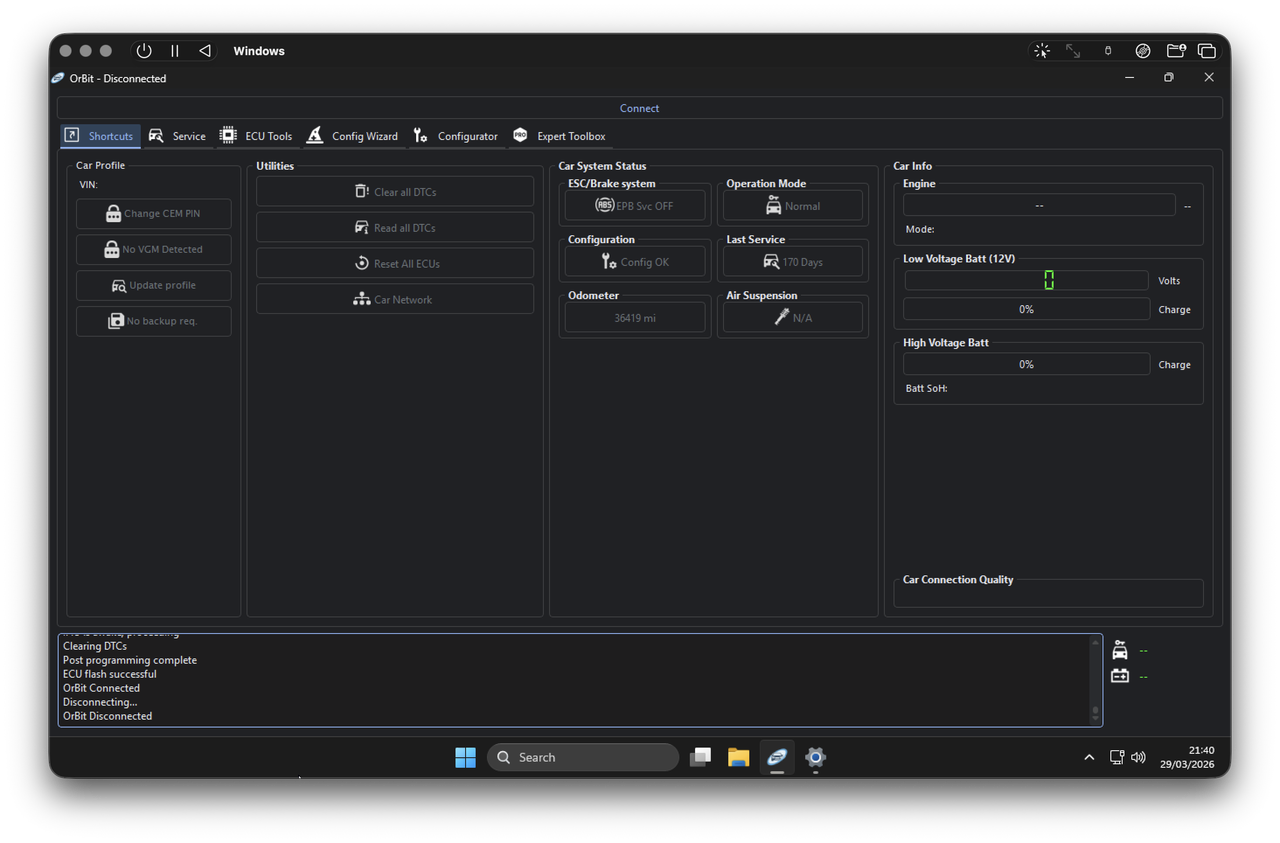Click the car service icon beside 170 Days
Viewport: 1280px width, 843px height.
(771, 262)
